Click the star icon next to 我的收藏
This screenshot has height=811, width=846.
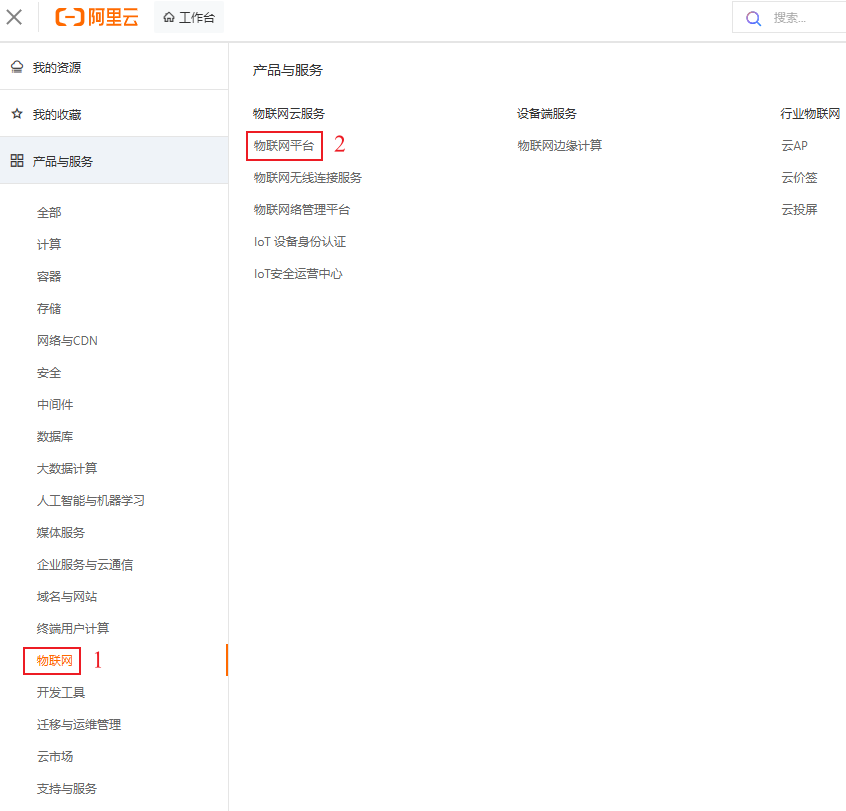[17, 114]
